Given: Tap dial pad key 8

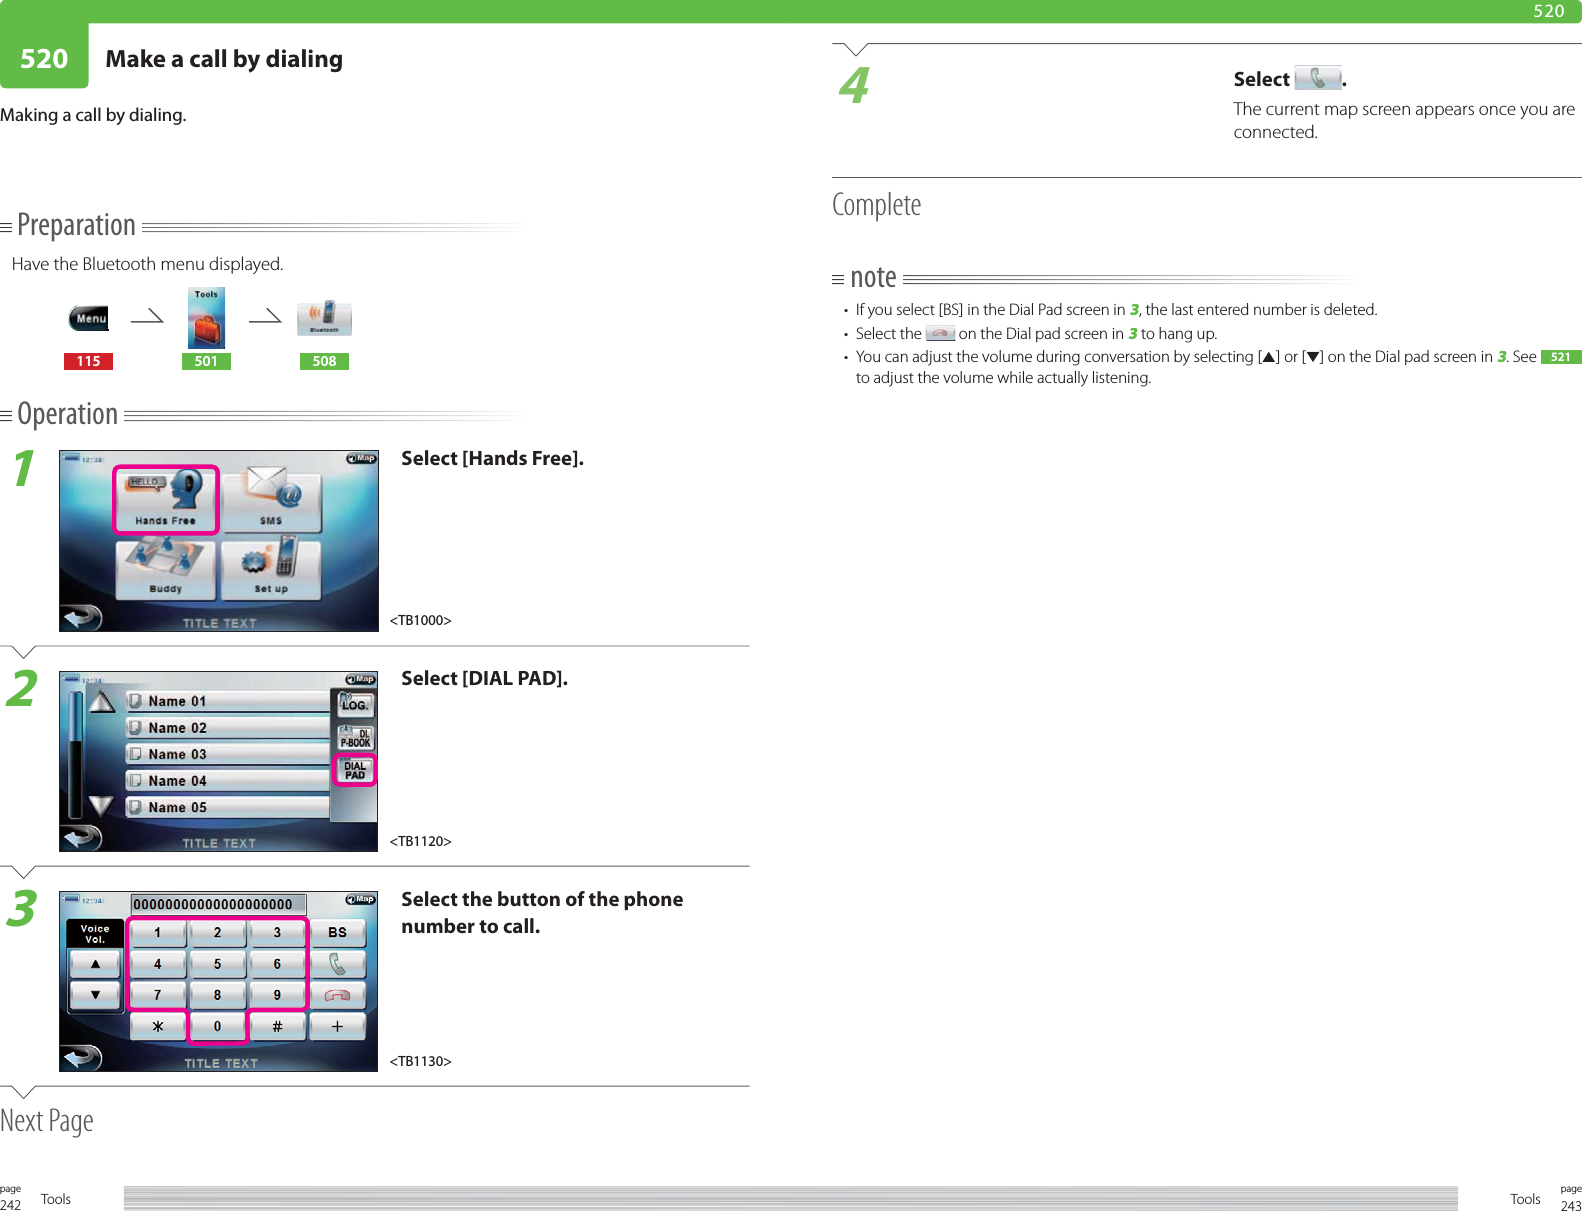Looking at the screenshot, I should 218,995.
